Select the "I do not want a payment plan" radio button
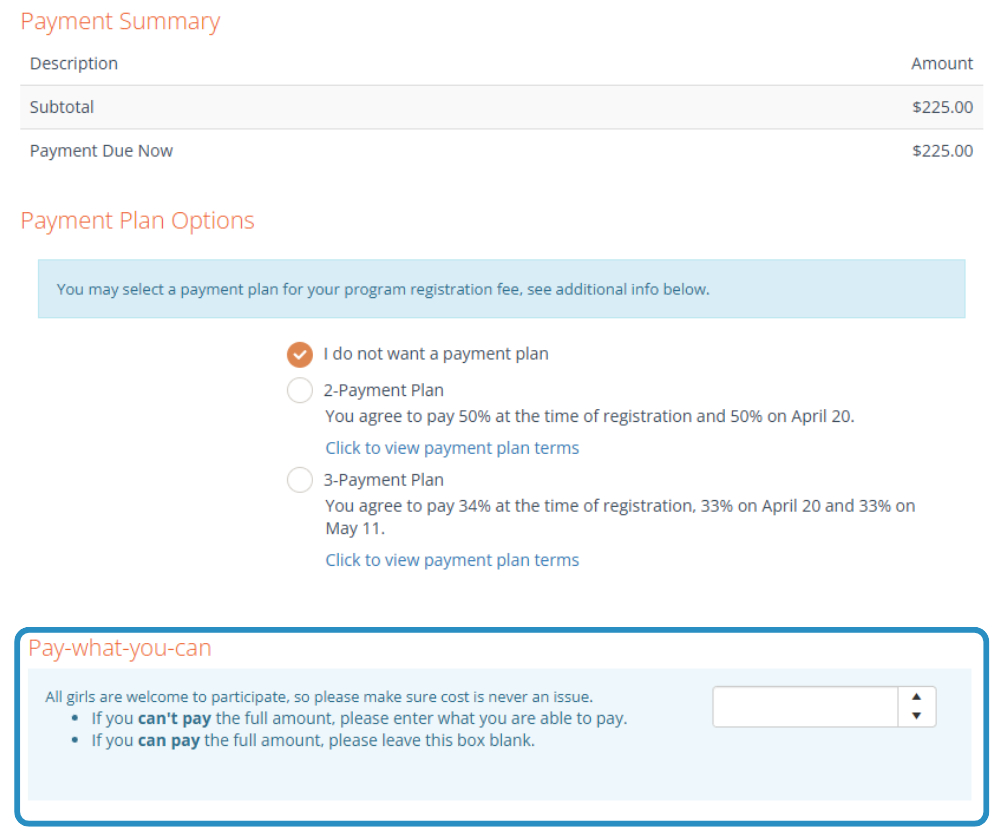 point(299,354)
